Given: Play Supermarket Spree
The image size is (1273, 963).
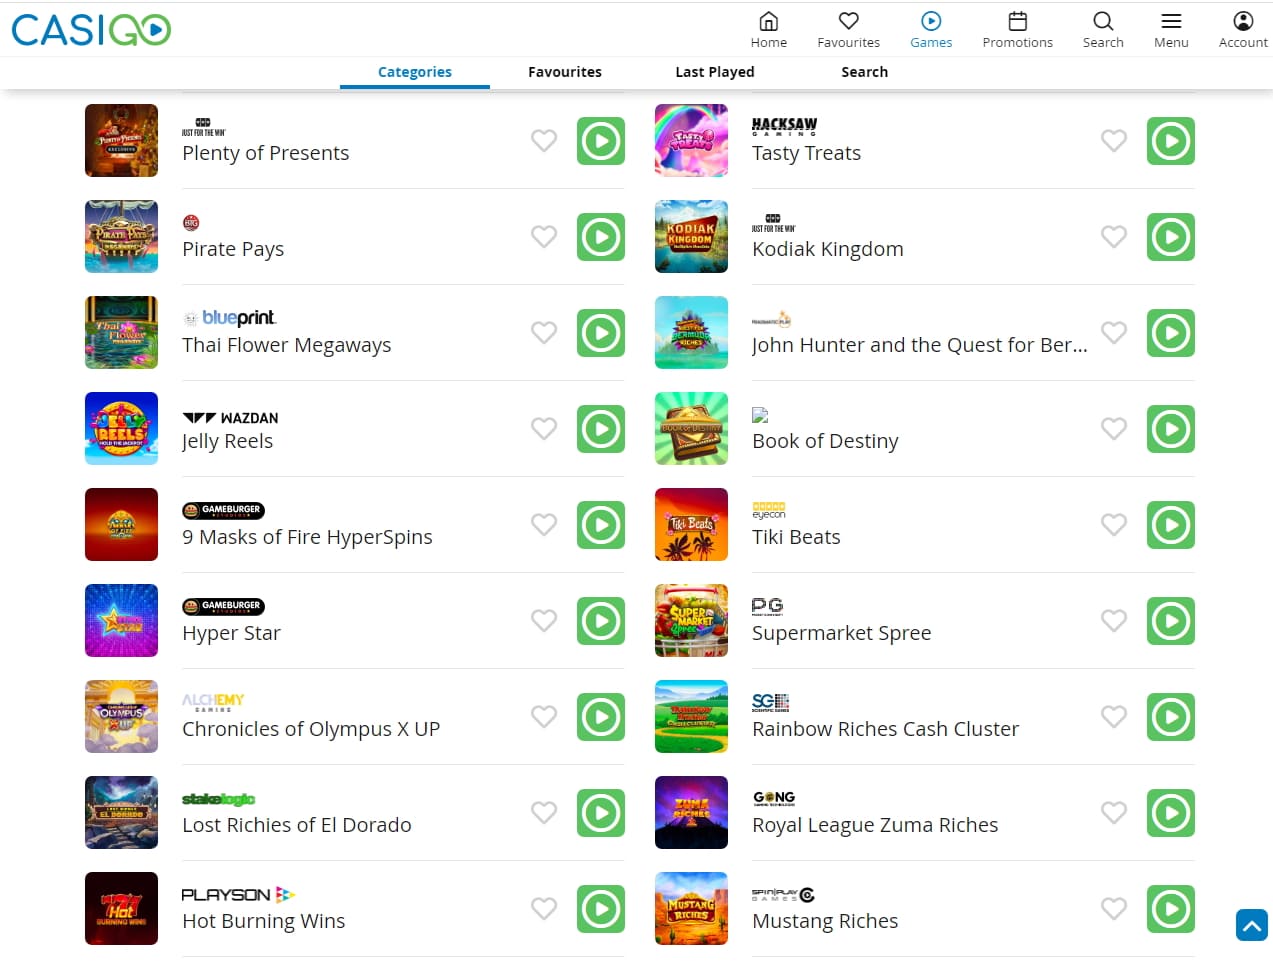Looking at the screenshot, I should pos(1171,621).
